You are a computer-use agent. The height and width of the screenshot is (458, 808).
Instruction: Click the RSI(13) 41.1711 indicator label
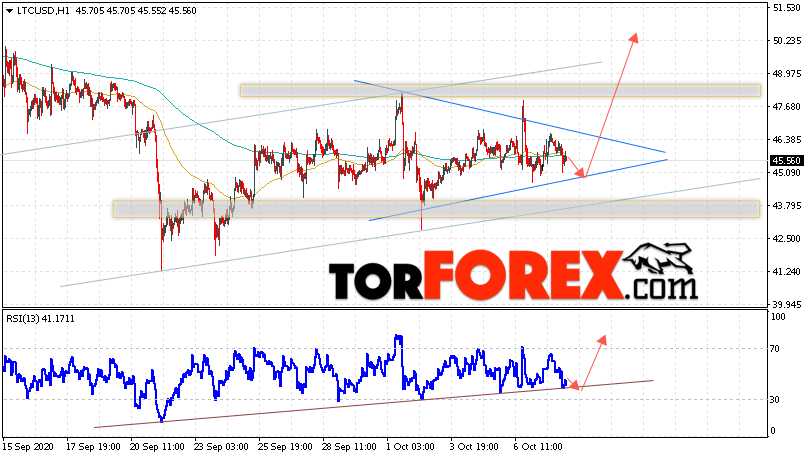40,319
